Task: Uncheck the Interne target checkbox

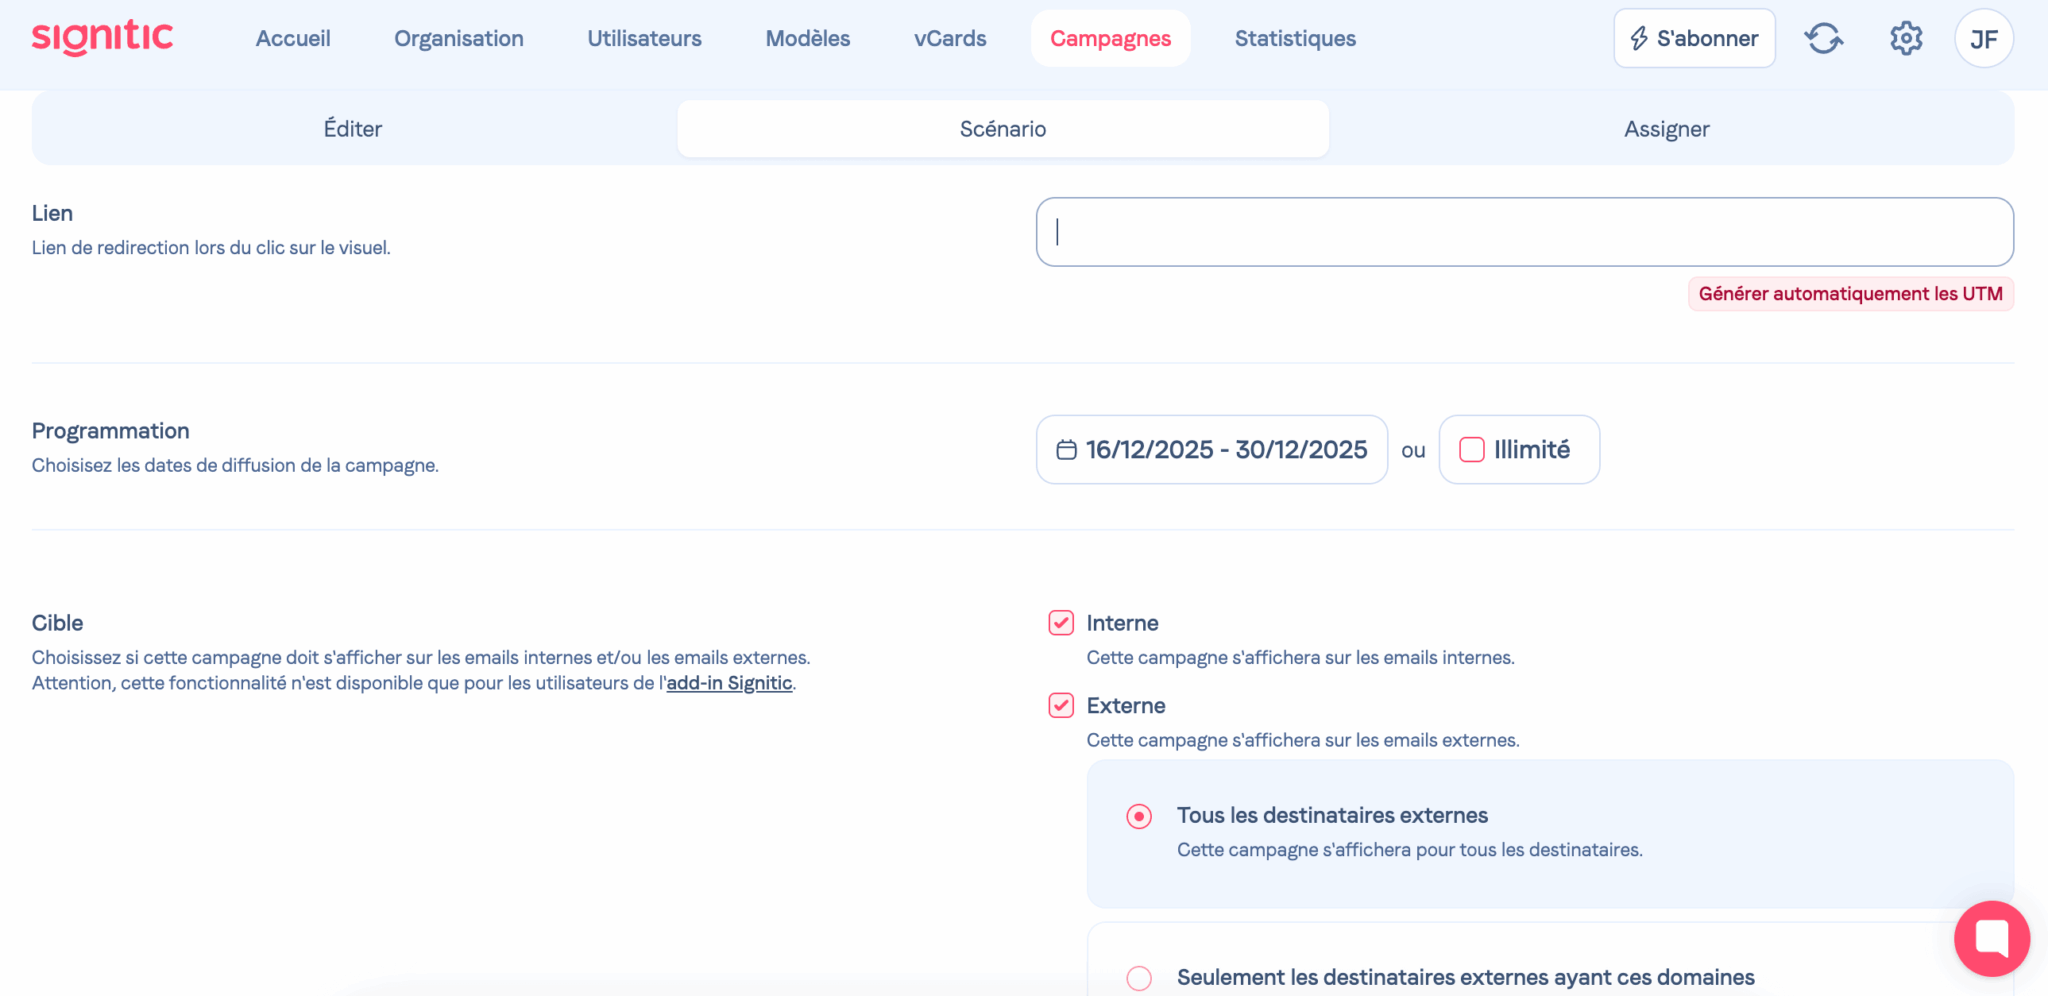Action: point(1061,623)
